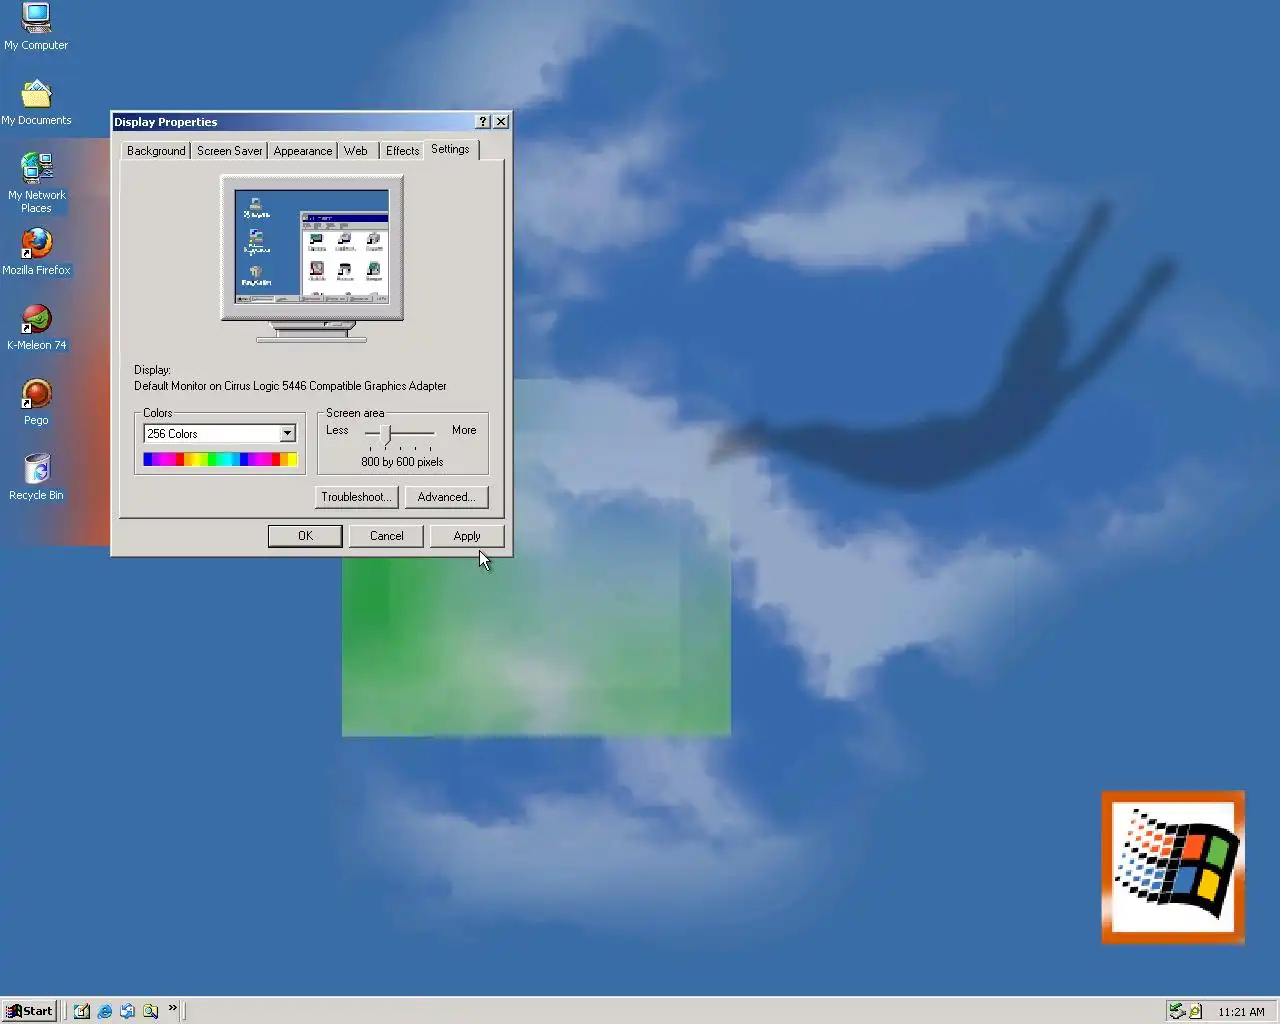Expand quick launch overflow chevron

(172, 1008)
